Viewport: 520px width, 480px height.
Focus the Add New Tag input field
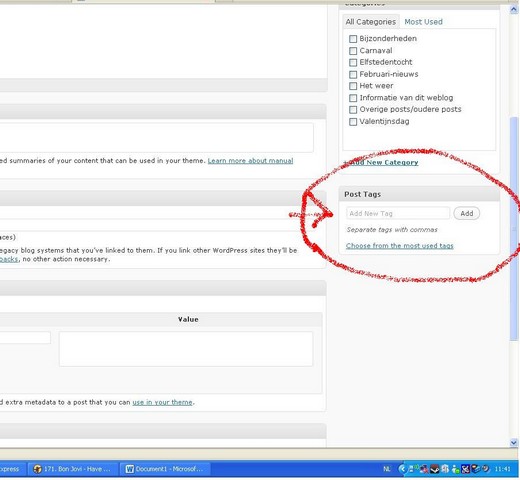398,213
